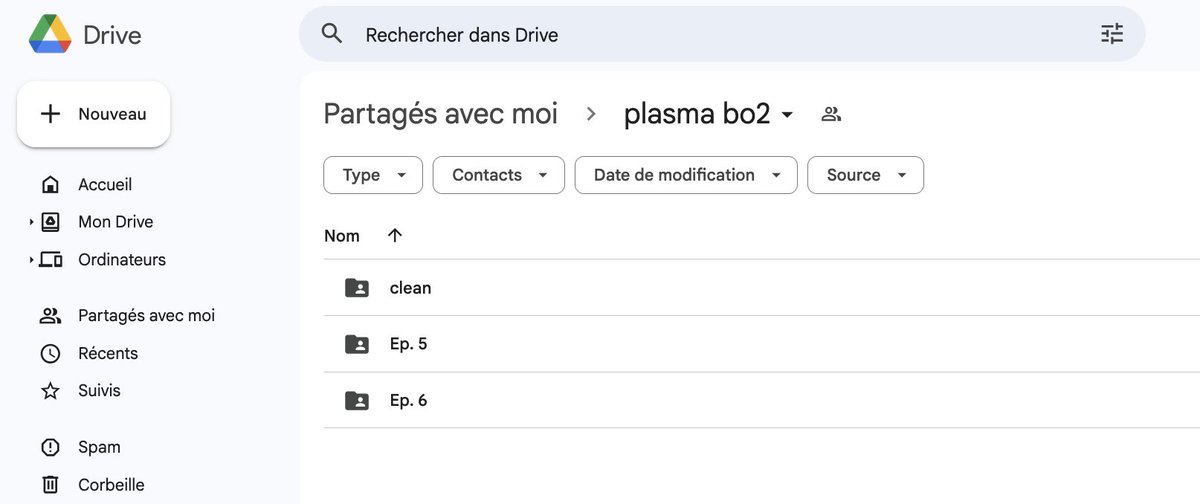Click the search magnifier icon
This screenshot has width=1200, height=504.
point(332,34)
